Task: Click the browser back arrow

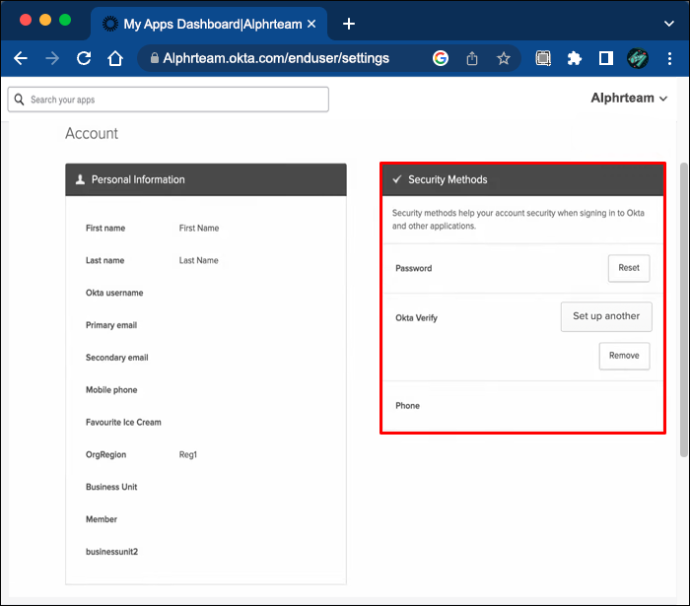Action: (21, 58)
